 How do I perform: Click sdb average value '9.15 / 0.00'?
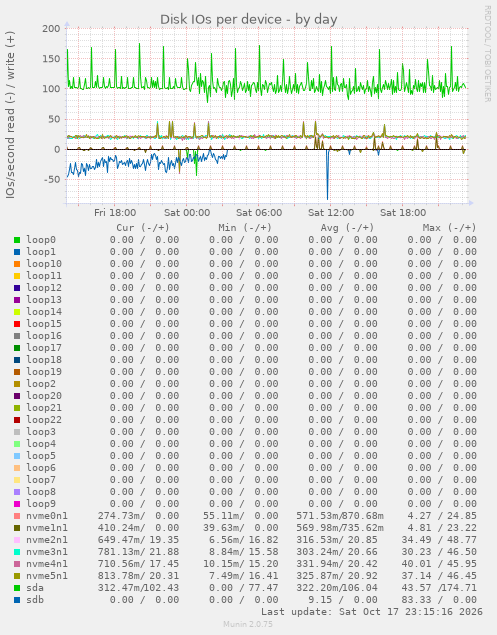point(343,600)
